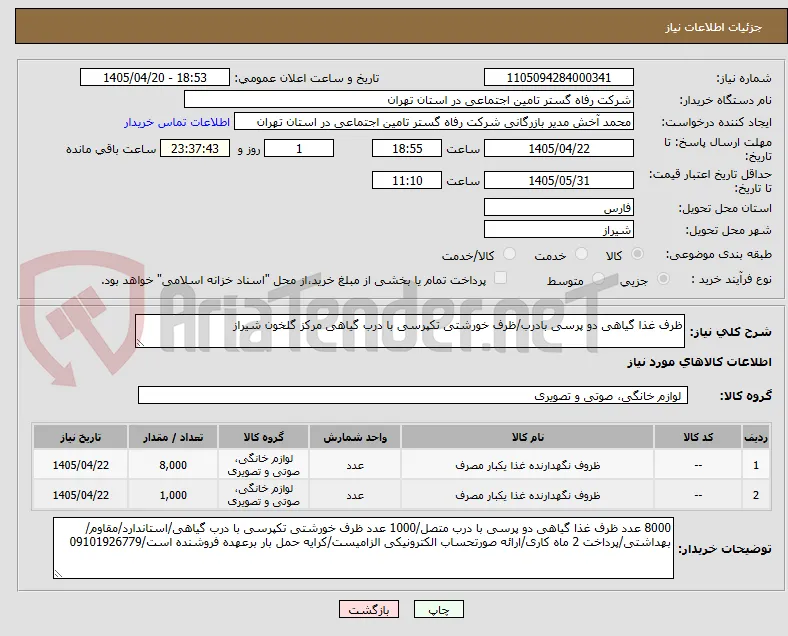Click the بازگشت back button
The image size is (788, 636).
(369, 609)
